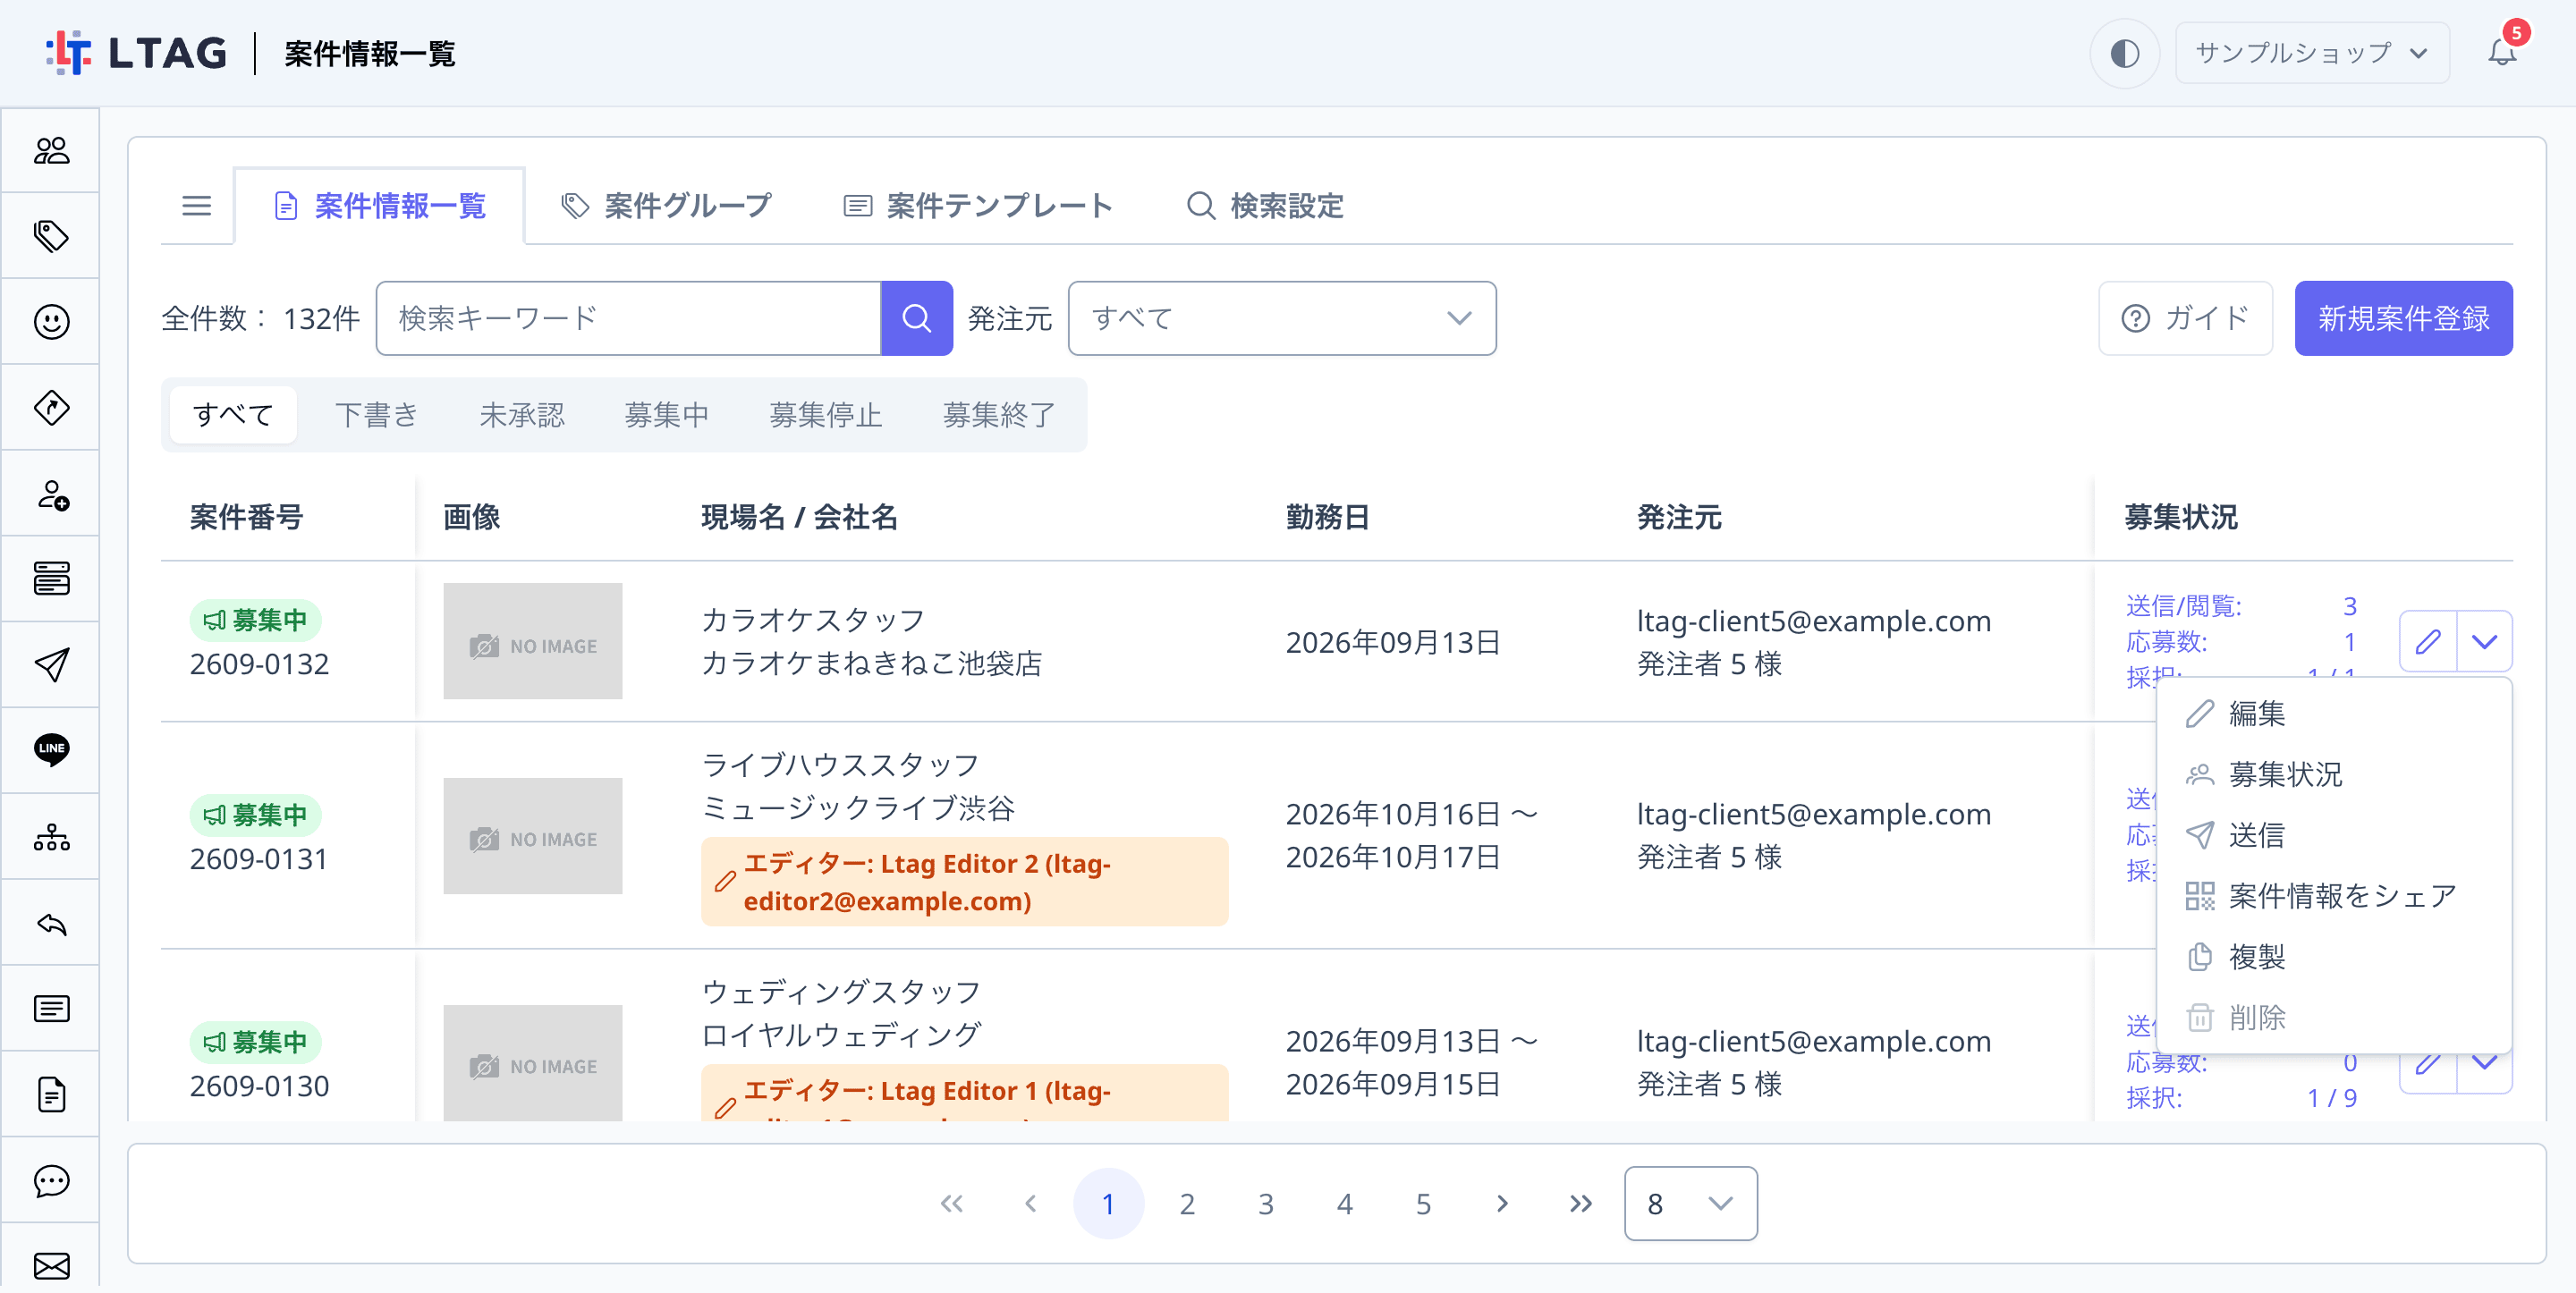
Task: Switch to the 案件グループ tab
Action: pyautogui.click(x=667, y=206)
